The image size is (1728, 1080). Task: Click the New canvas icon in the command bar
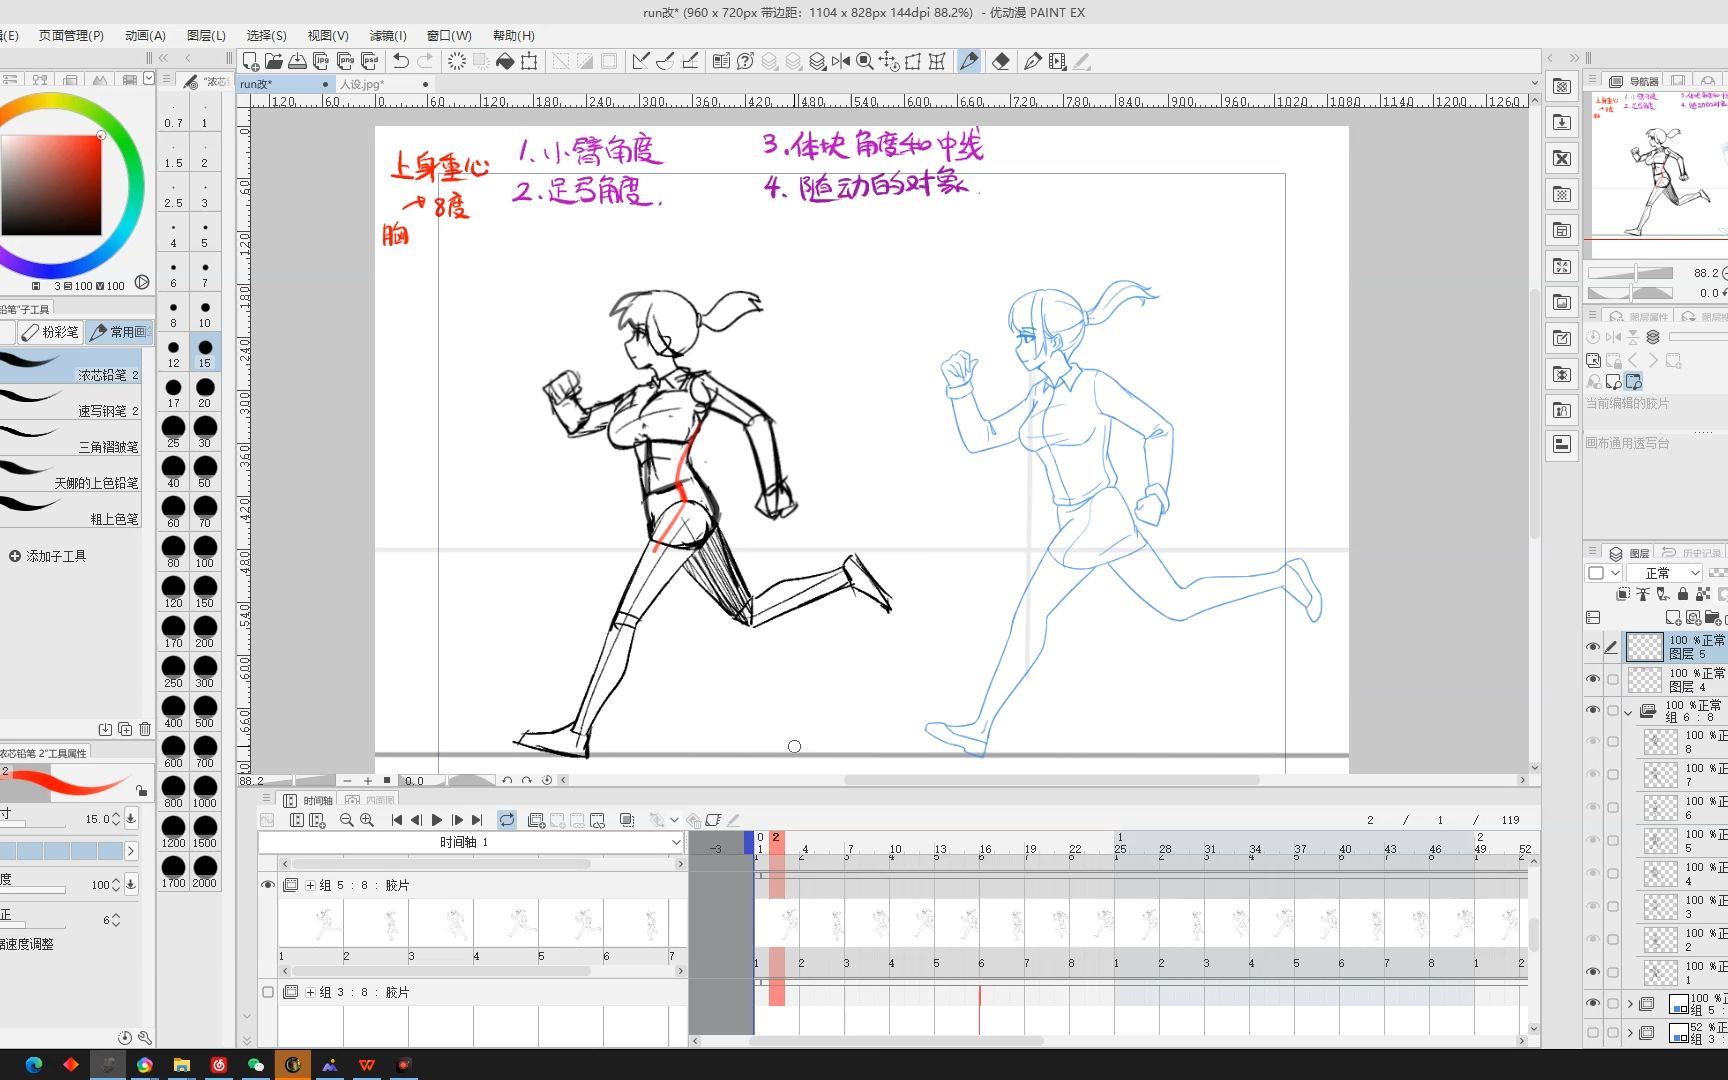click(250, 61)
